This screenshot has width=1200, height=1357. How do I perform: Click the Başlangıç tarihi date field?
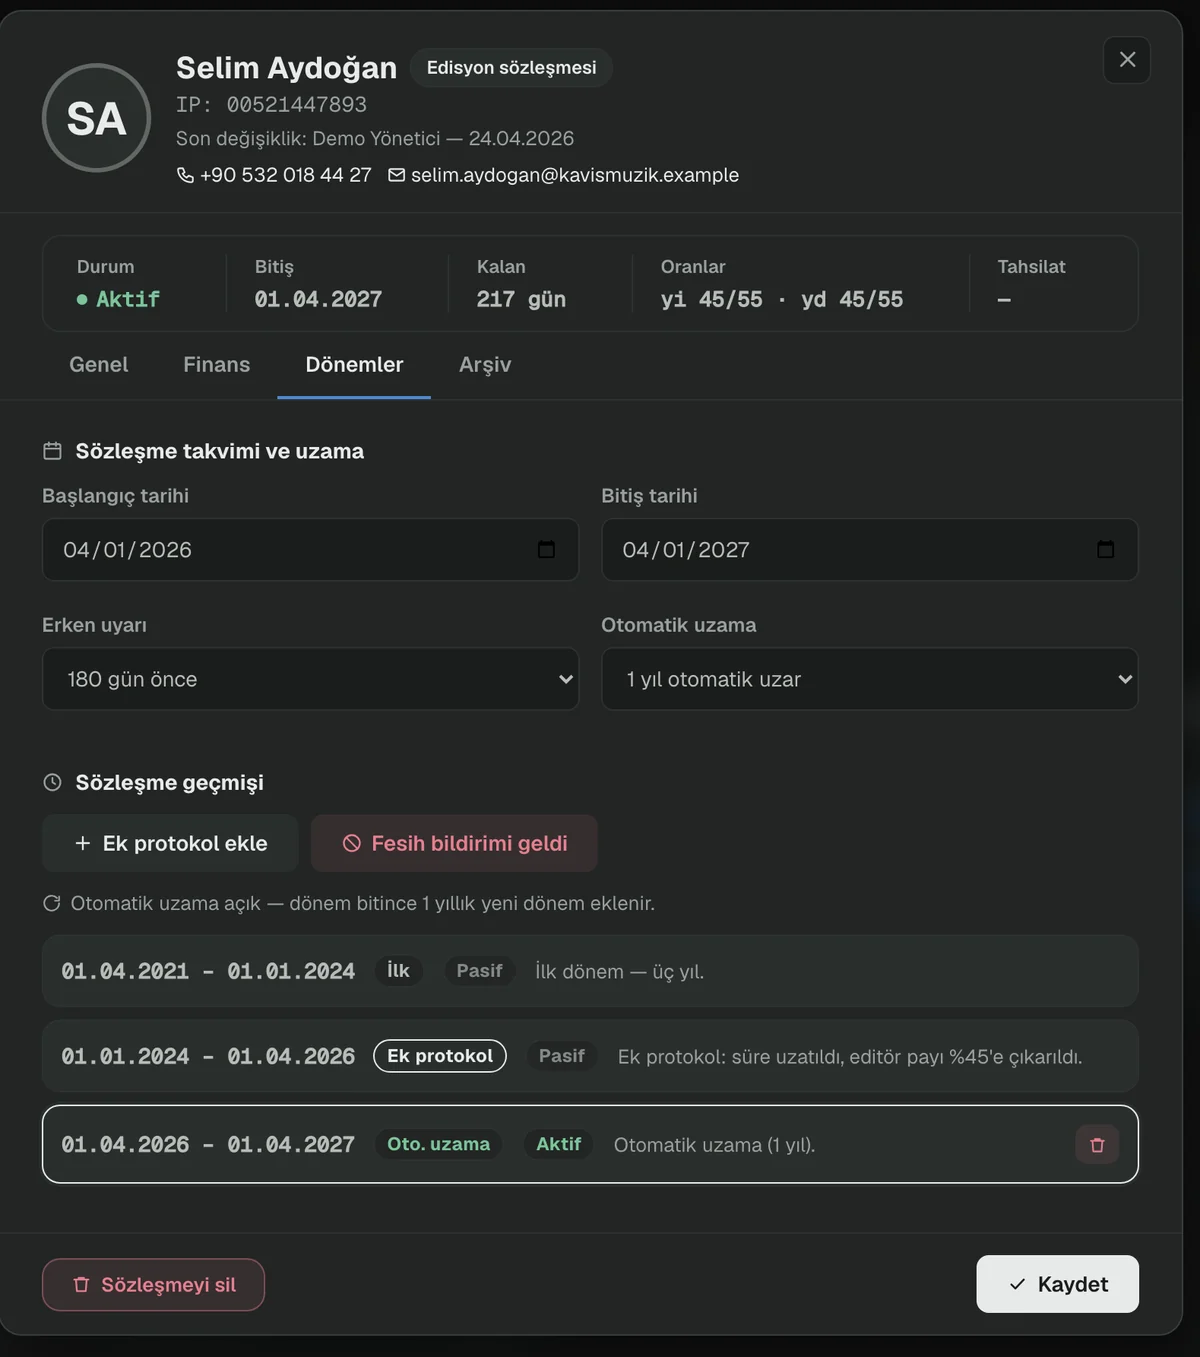[310, 549]
